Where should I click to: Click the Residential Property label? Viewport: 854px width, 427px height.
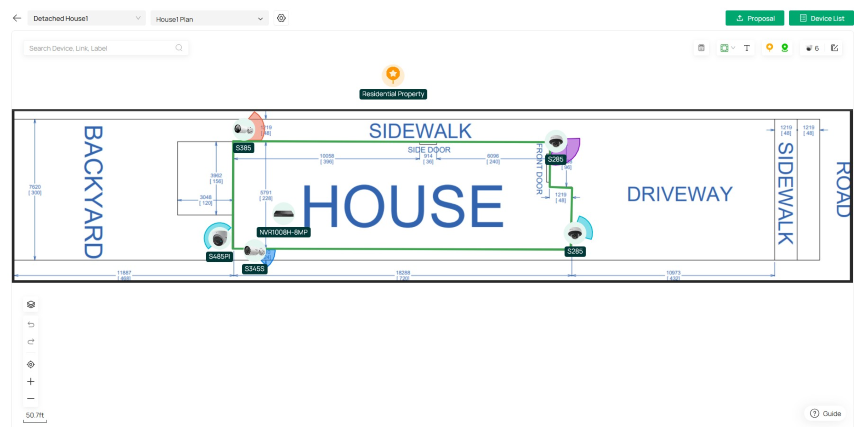[x=393, y=94]
